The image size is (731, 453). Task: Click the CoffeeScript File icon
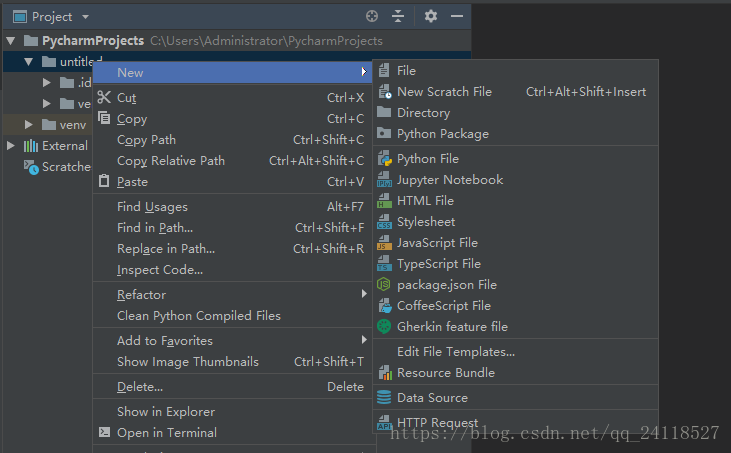tap(385, 305)
